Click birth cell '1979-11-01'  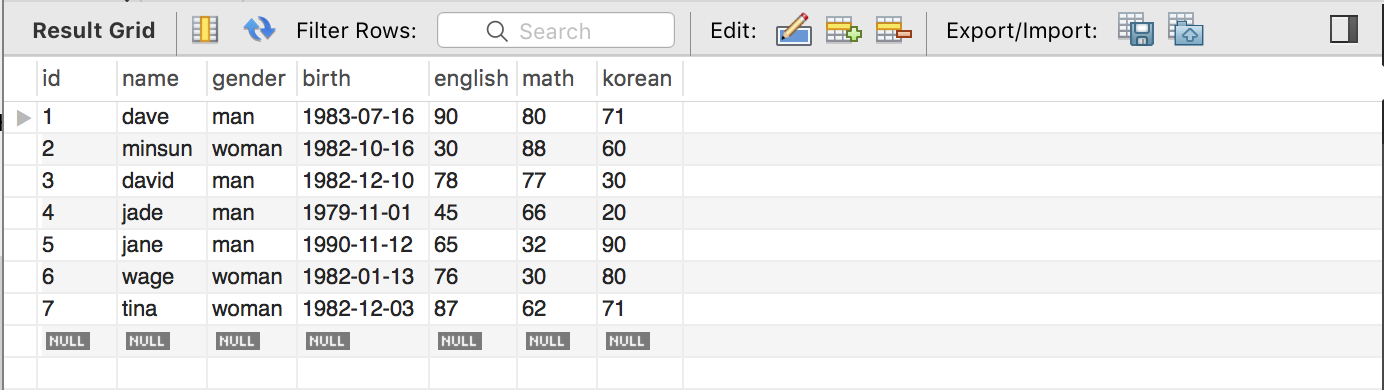point(363,213)
